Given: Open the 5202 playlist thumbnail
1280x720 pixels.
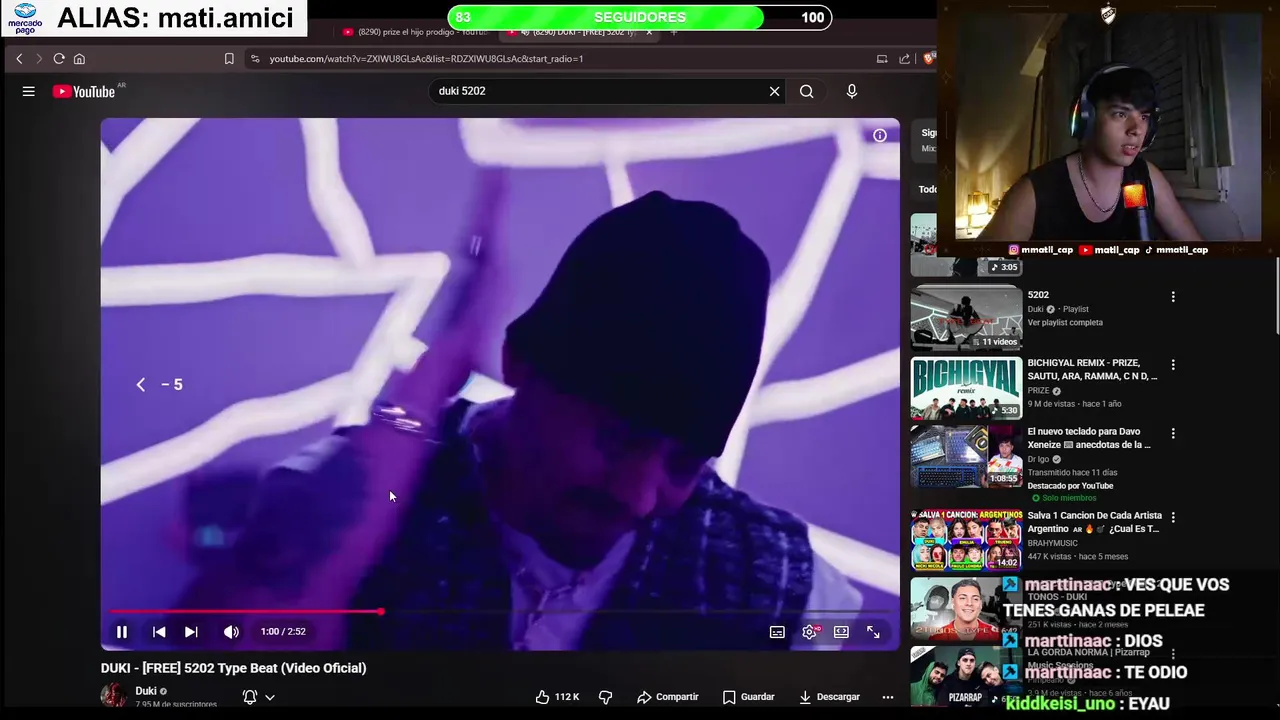Looking at the screenshot, I should 966,318.
